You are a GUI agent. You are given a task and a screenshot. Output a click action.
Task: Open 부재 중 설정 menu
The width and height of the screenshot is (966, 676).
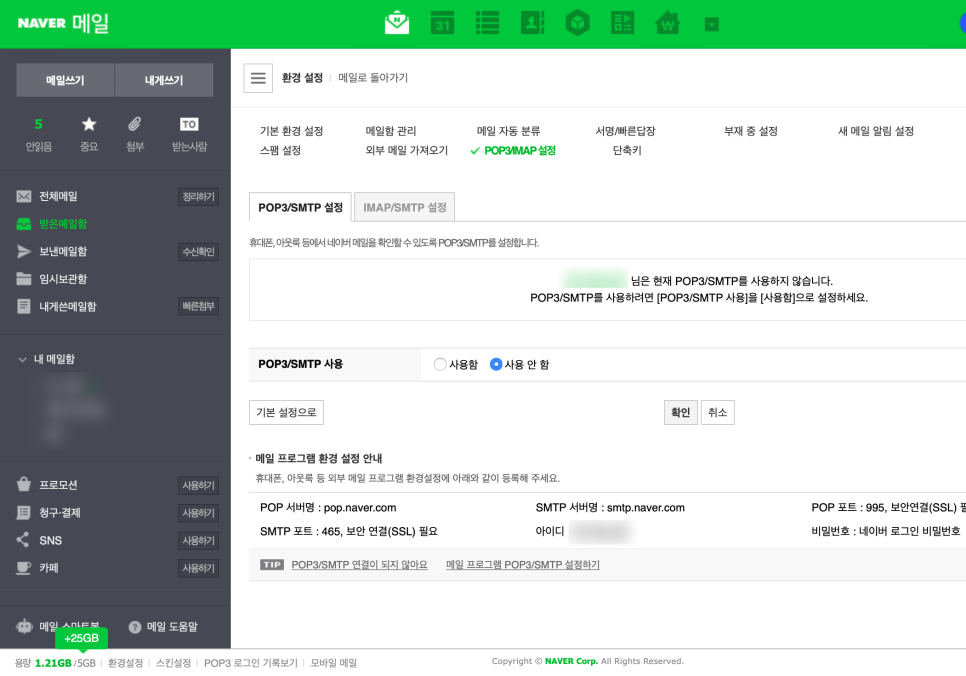[750, 131]
